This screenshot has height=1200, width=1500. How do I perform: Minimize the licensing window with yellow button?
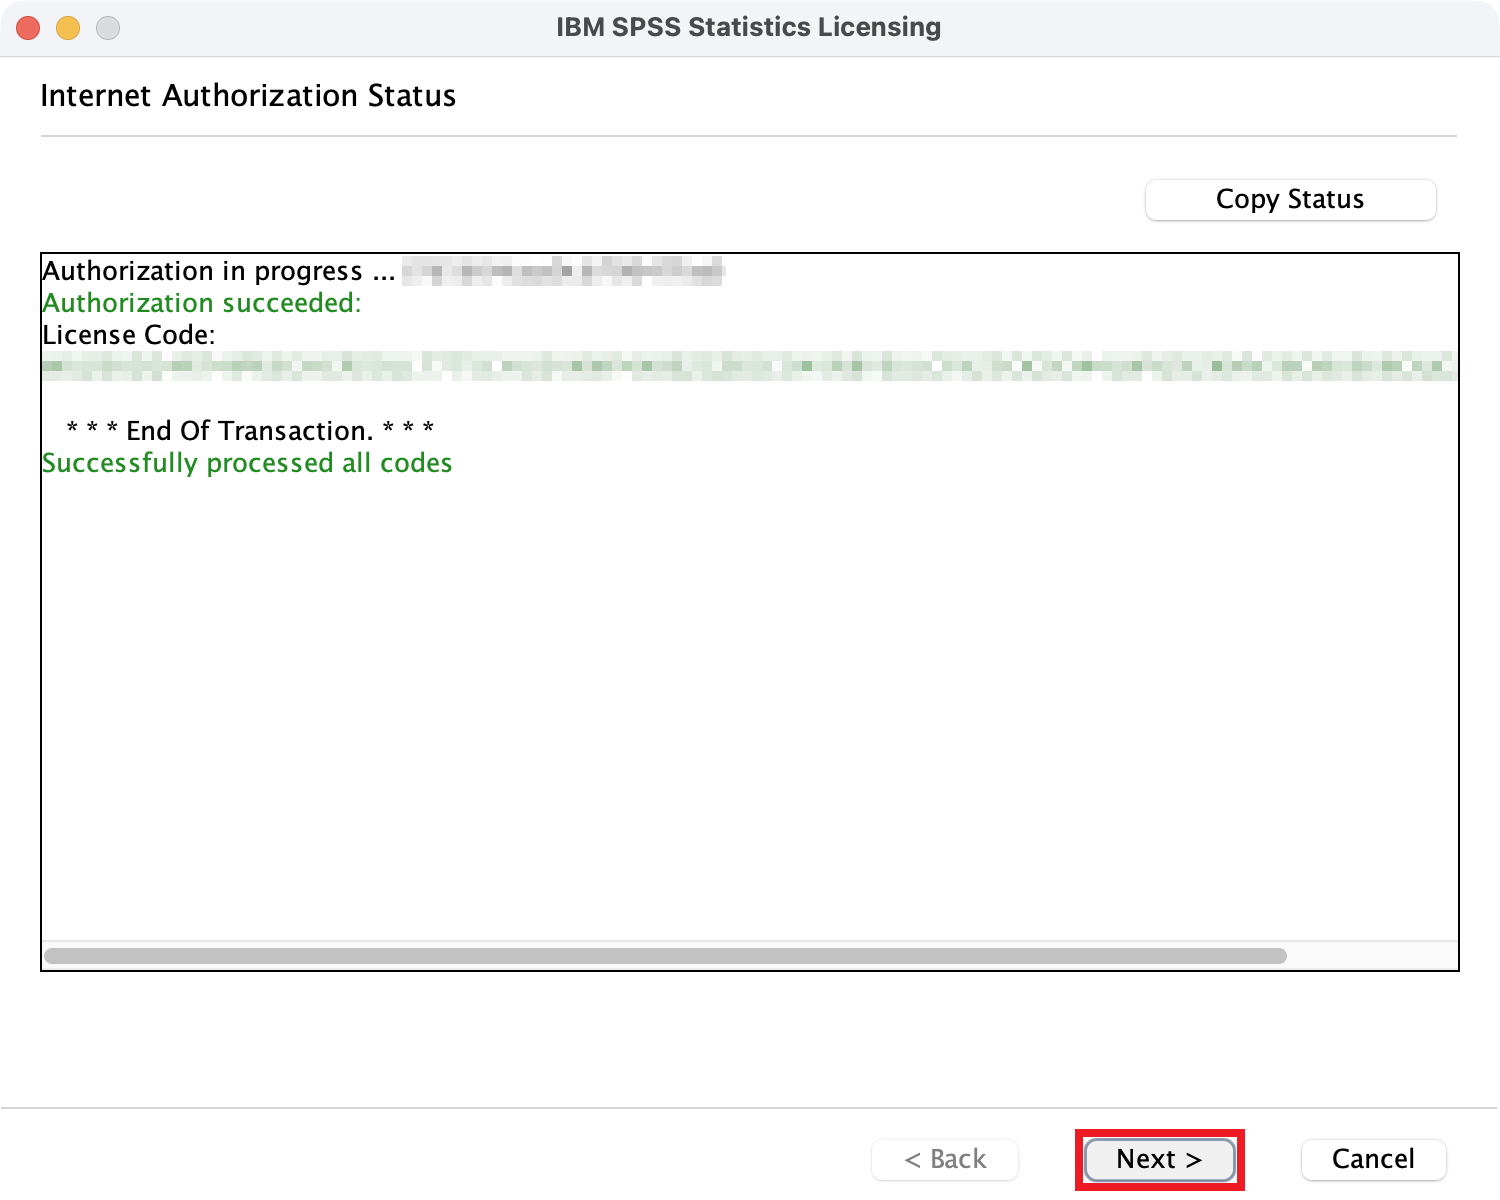68,28
